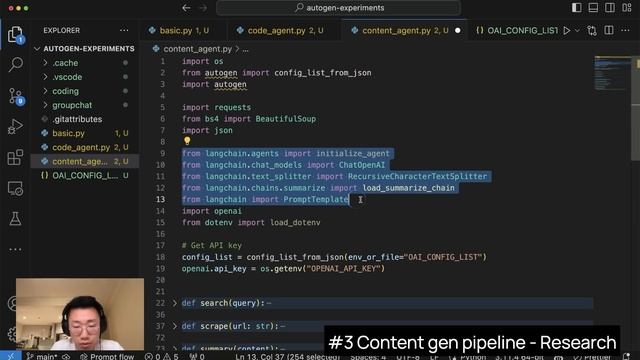This screenshot has width=640, height=360.
Task: Unfold def scrape function
Action: click(175, 326)
